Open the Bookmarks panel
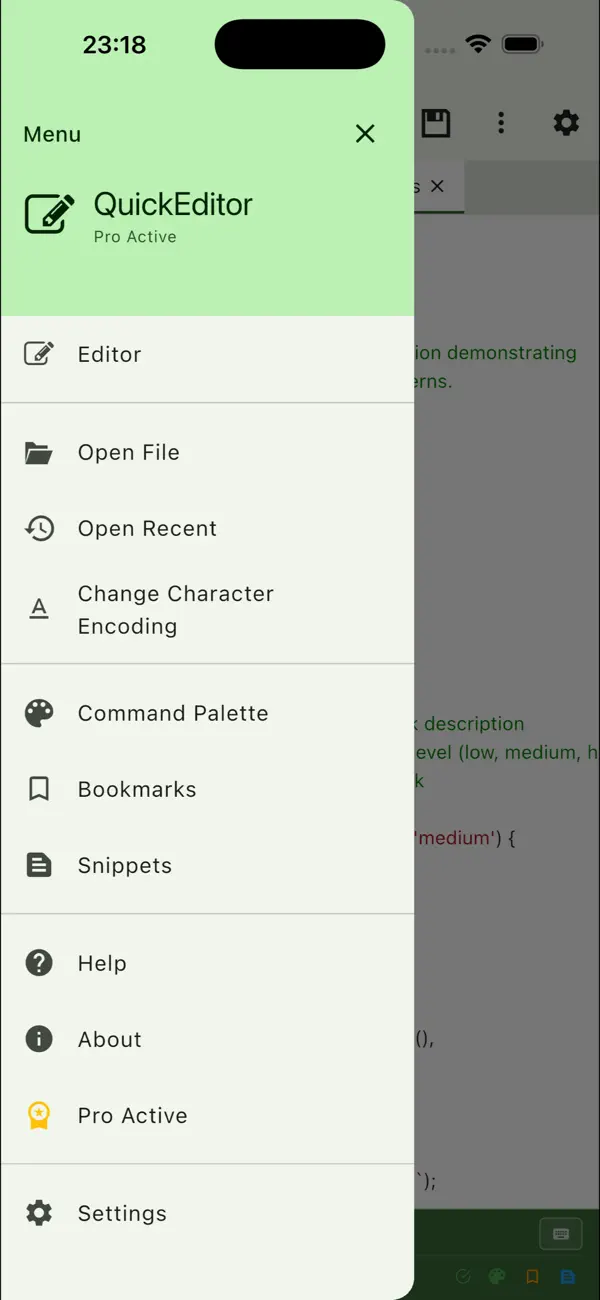 pyautogui.click(x=137, y=789)
